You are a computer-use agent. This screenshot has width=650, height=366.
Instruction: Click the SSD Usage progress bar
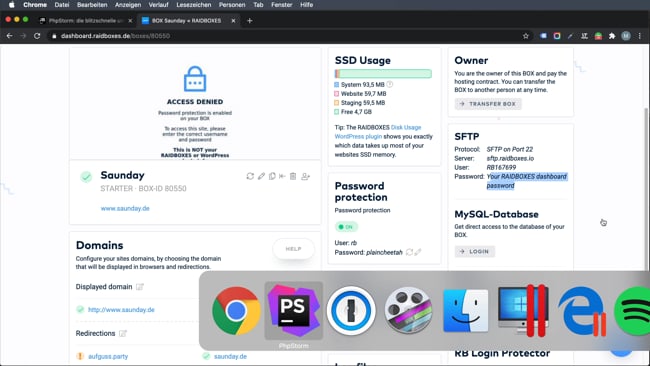pyautogui.click(x=383, y=74)
